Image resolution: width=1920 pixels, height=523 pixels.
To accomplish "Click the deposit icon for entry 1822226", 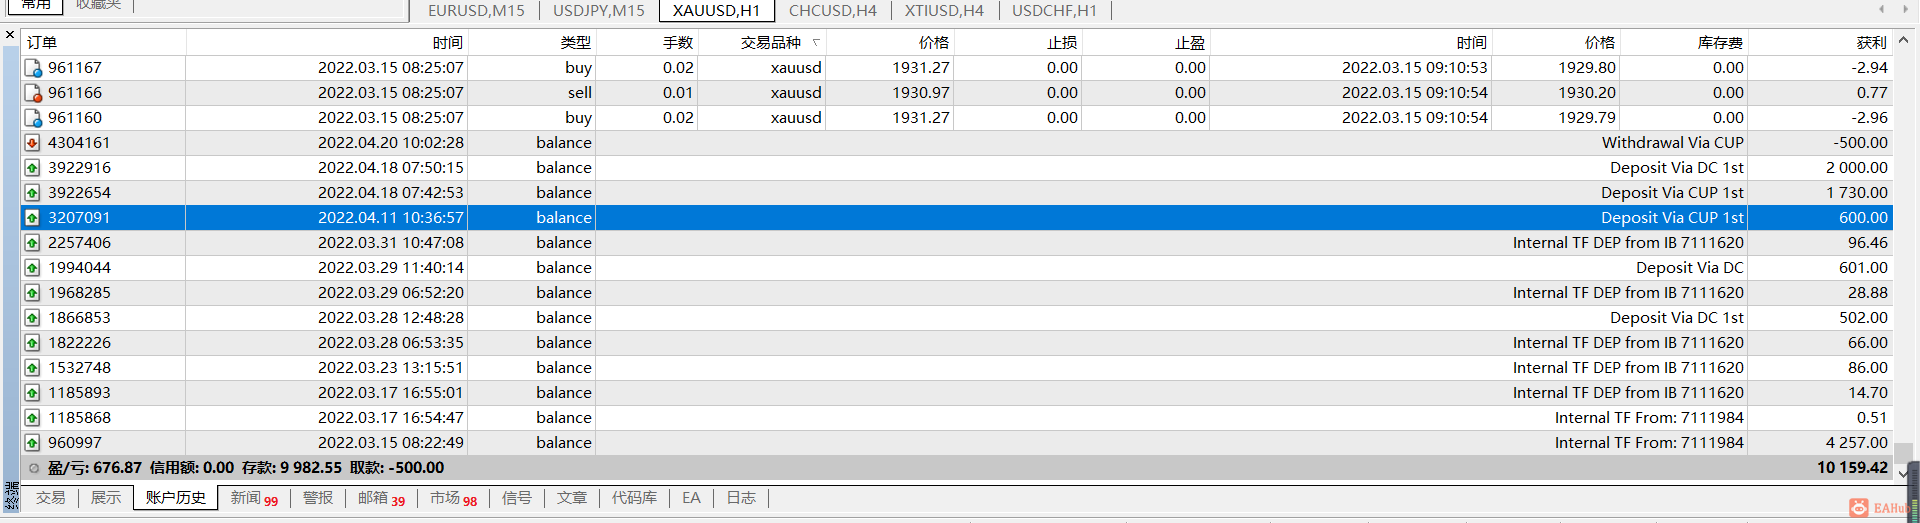I will click(x=32, y=343).
